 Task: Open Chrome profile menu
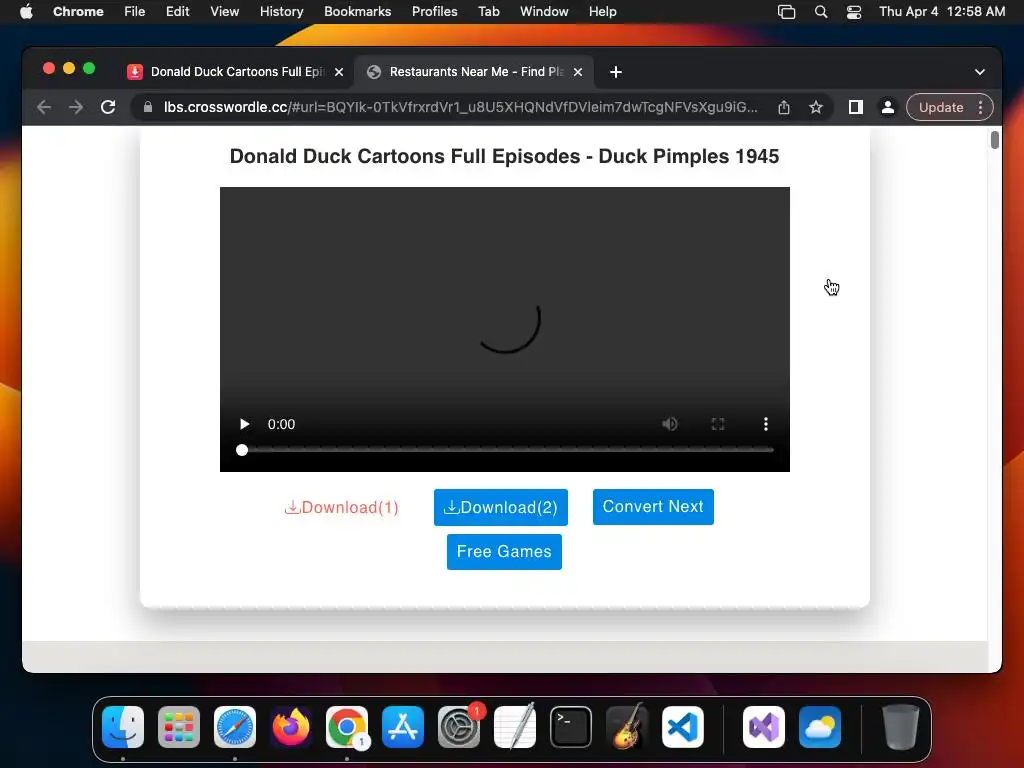888,107
